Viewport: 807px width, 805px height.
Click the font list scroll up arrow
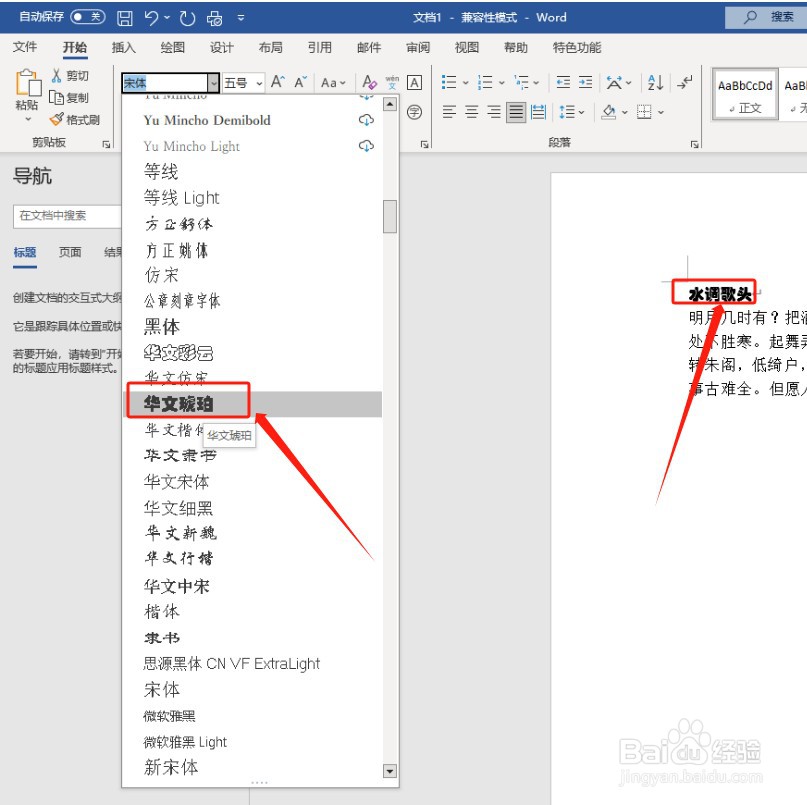pyautogui.click(x=390, y=105)
